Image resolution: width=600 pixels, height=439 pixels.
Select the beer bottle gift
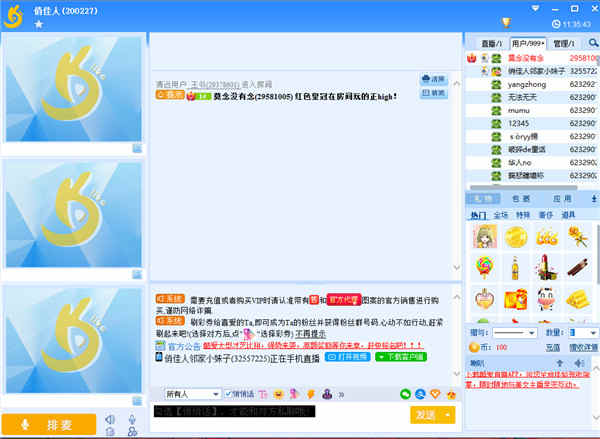tap(515, 268)
